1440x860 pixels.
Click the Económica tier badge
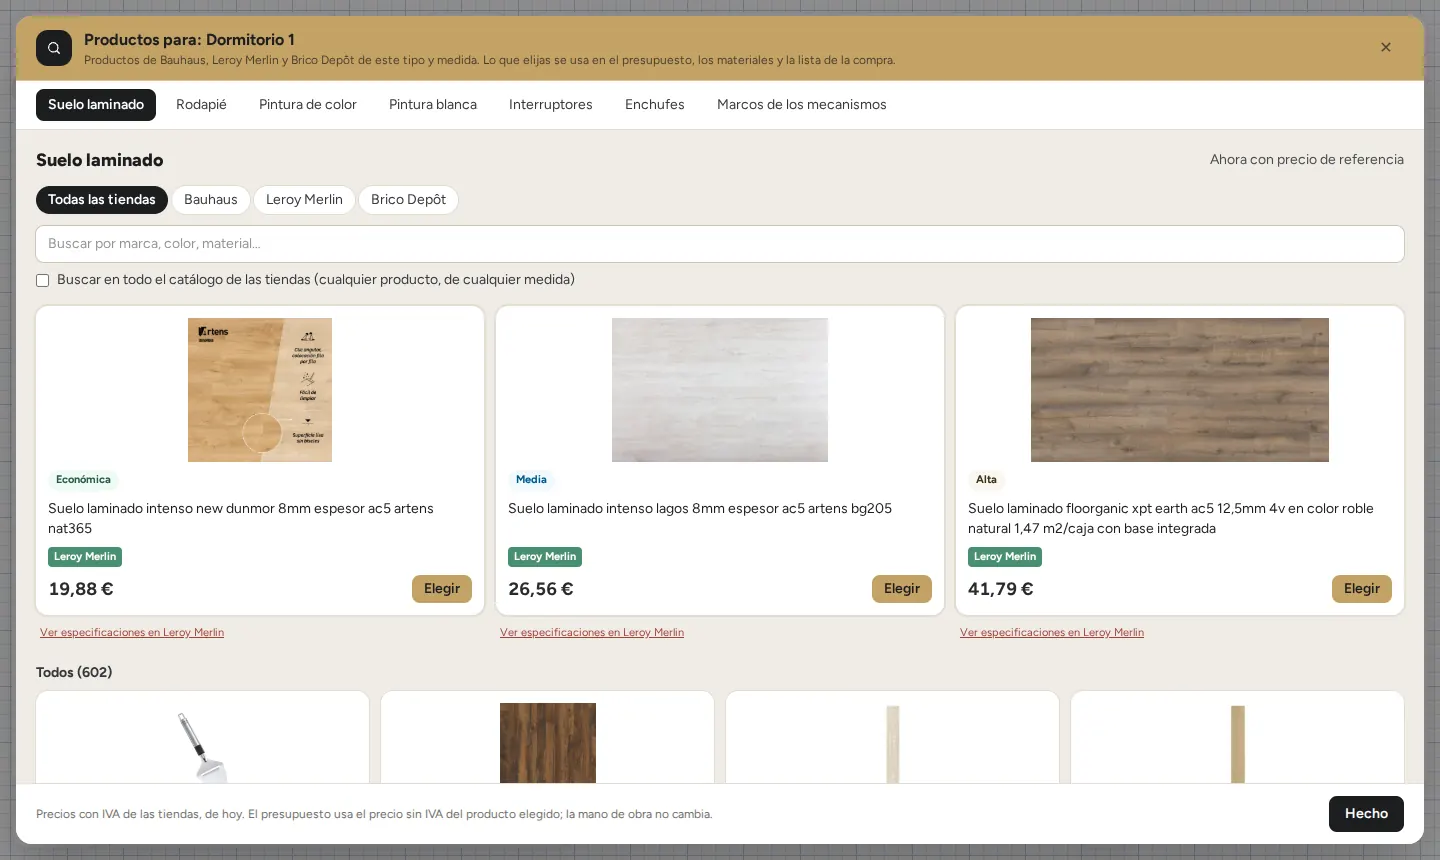pyautogui.click(x=83, y=480)
